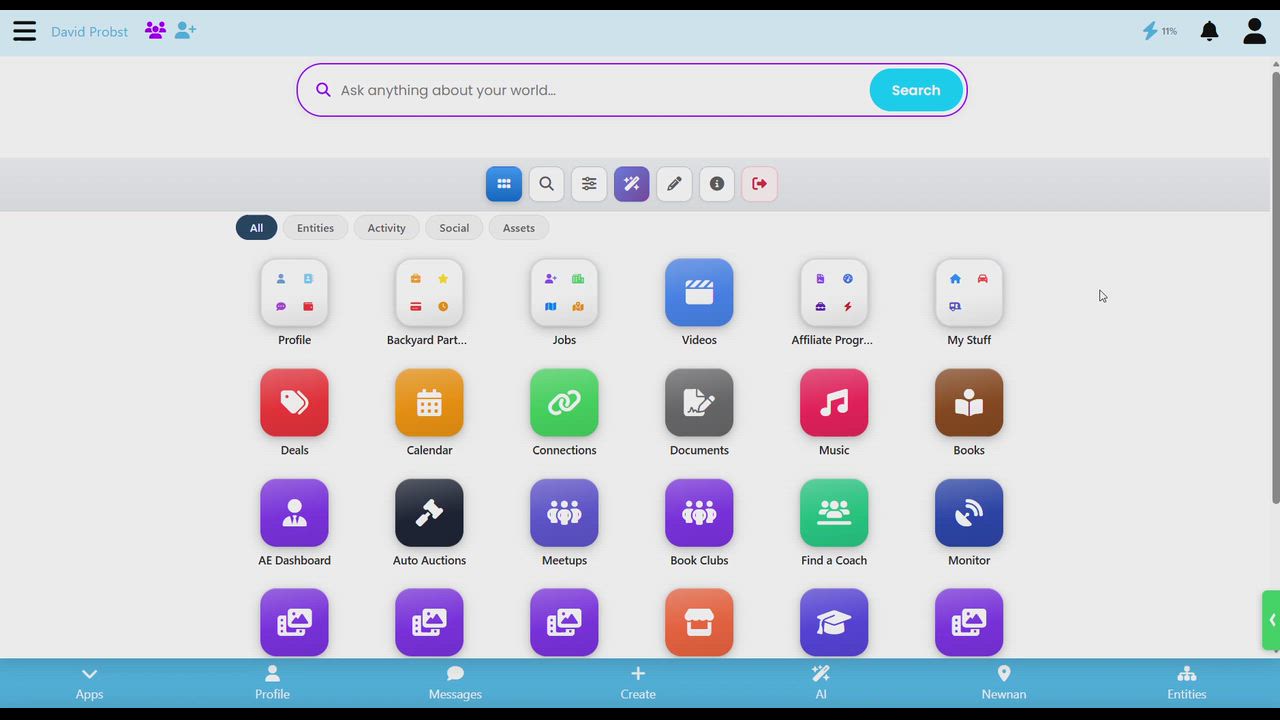This screenshot has width=1280, height=720.
Task: Toggle the grid view toolbar button
Action: pos(504,184)
